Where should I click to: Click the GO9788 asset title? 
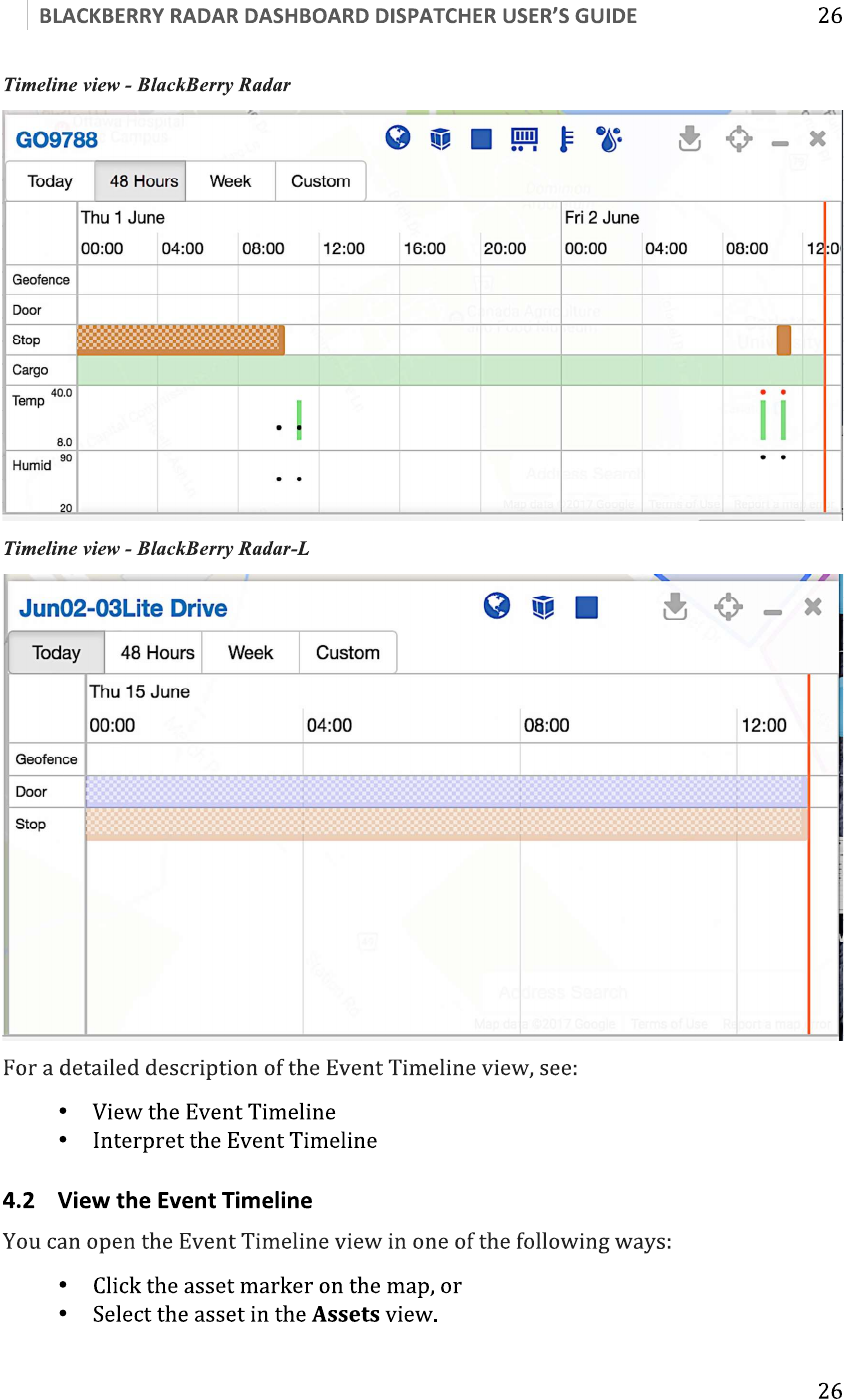click(57, 140)
